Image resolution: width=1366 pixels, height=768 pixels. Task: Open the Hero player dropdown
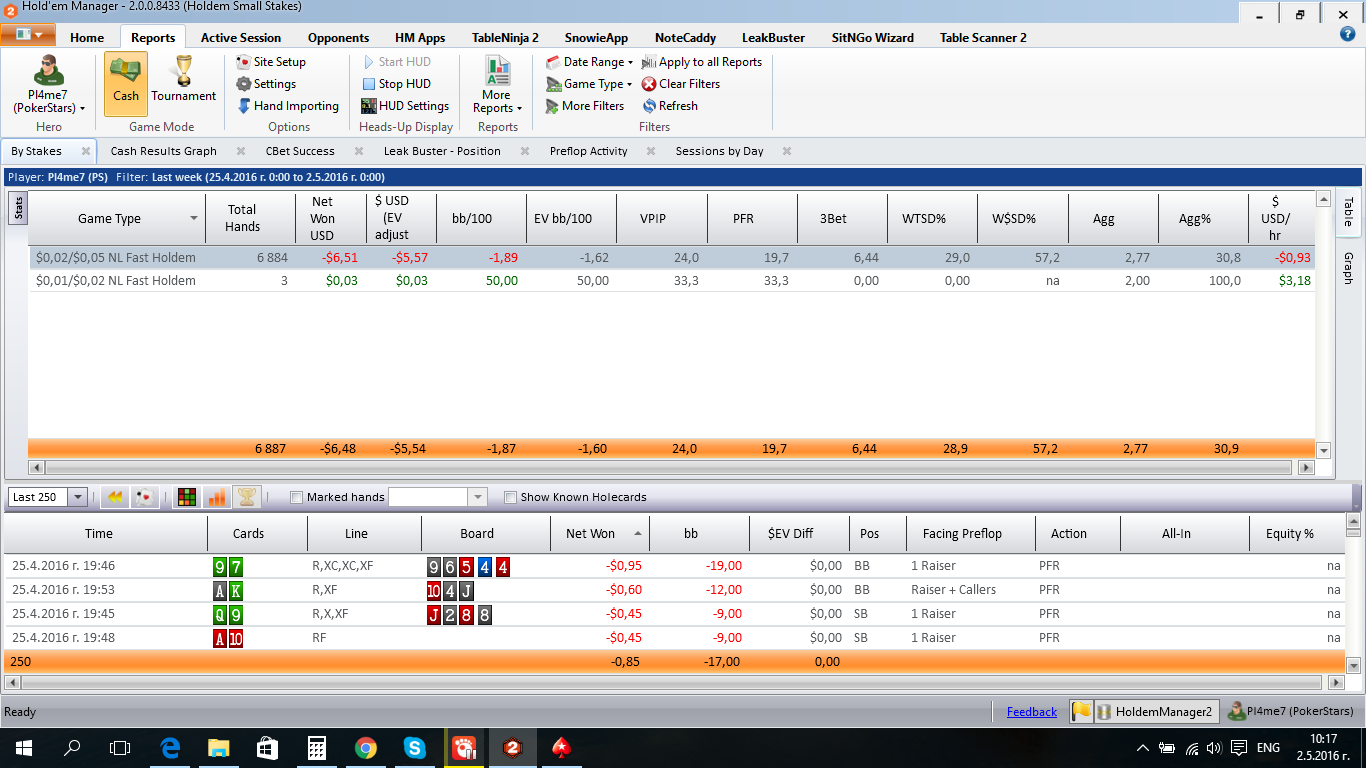pos(49,84)
